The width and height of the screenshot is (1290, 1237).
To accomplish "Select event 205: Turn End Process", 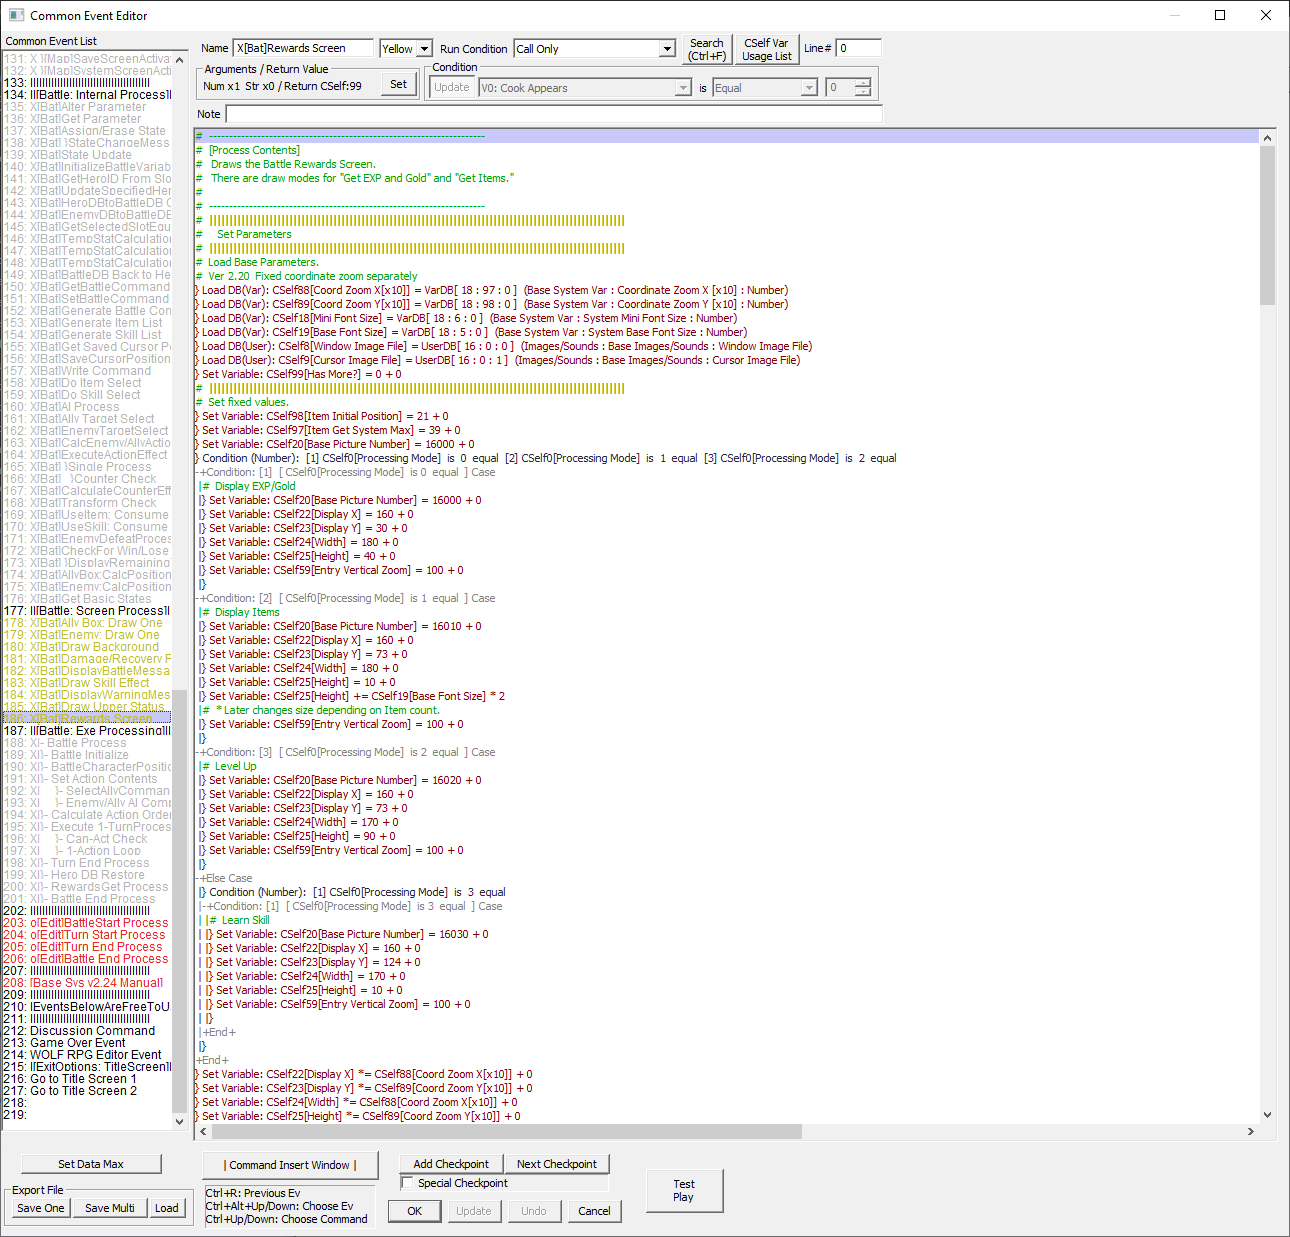I will 87,947.
